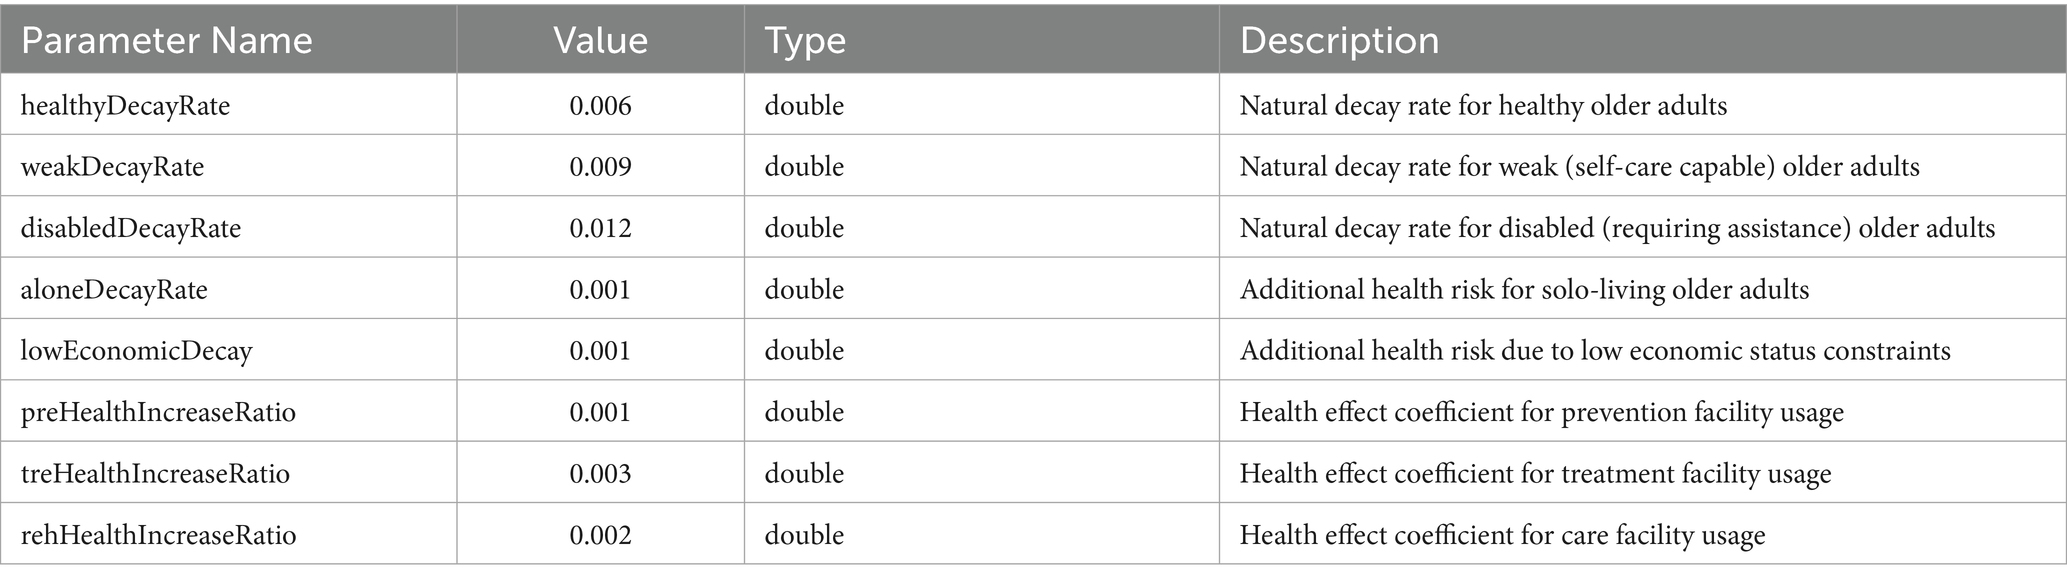2067x582 pixels.
Task: Click the Description column header
Action: 1339,40
